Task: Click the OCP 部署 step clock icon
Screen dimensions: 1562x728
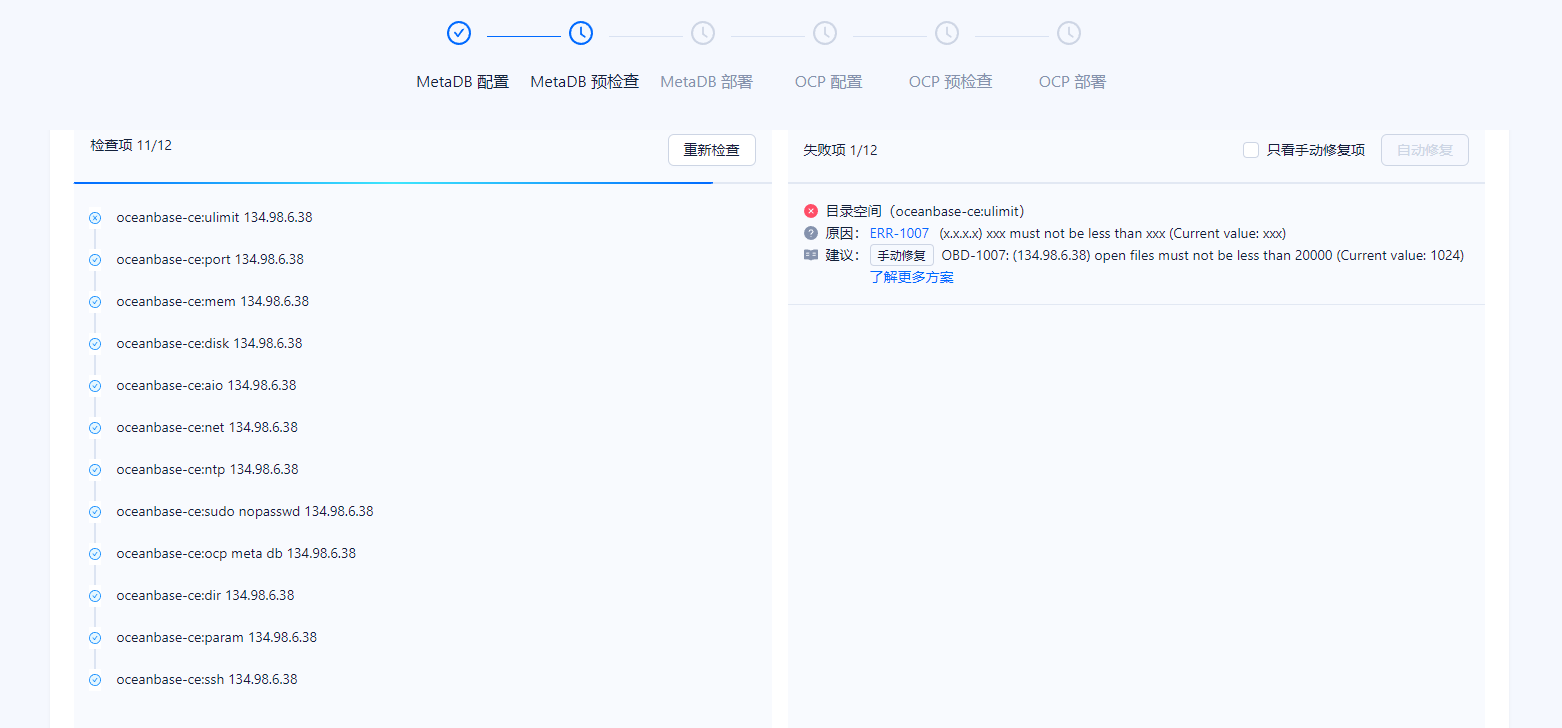Action: [1069, 33]
